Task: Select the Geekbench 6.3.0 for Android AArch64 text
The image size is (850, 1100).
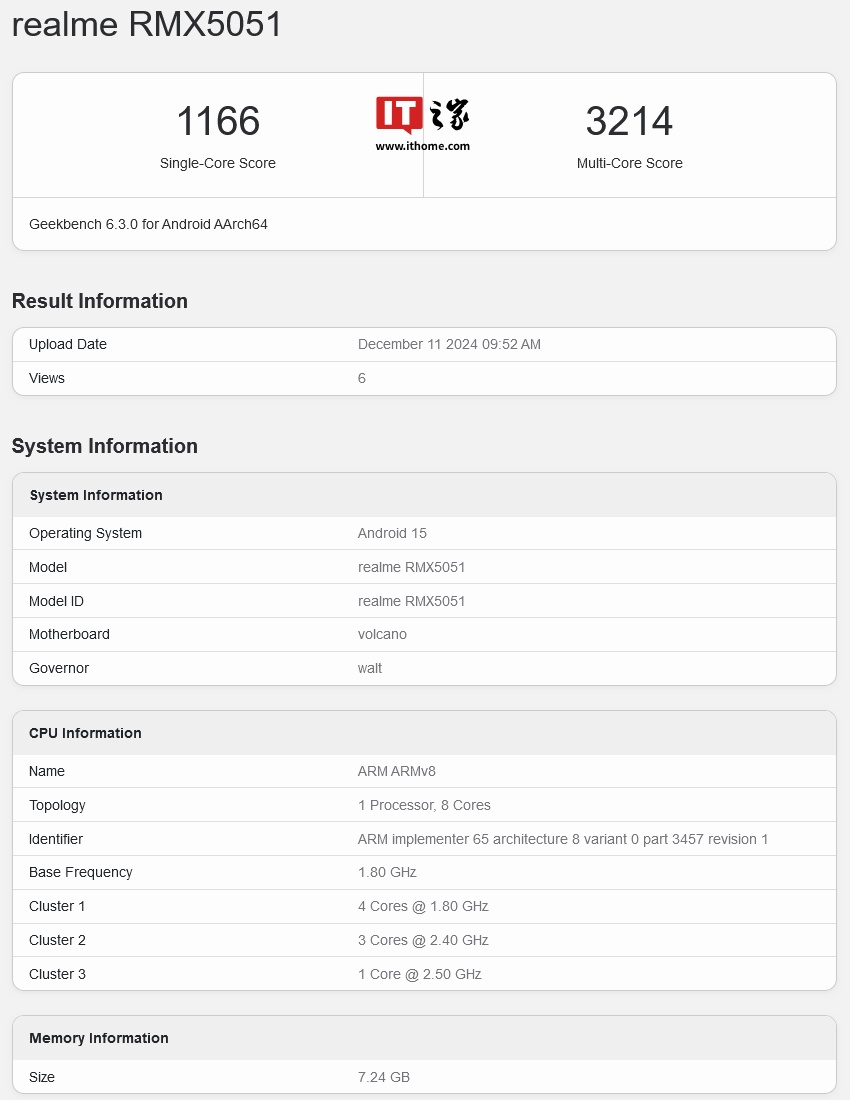Action: [148, 224]
